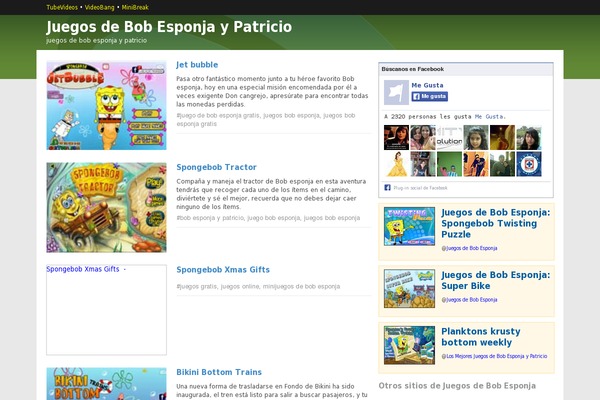600x400 pixels.
Task: Open the Spongebob Tractor game thumbnail
Action: [x=106, y=207]
